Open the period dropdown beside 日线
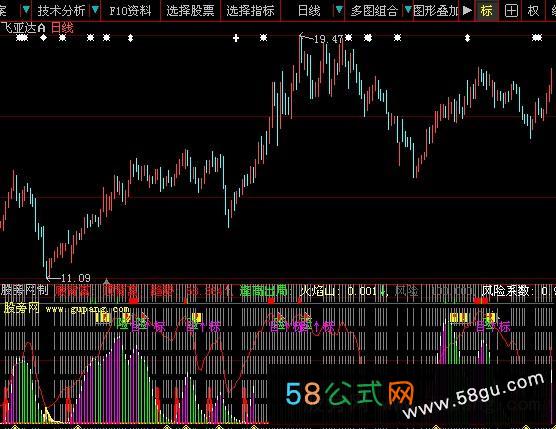 coord(339,10)
